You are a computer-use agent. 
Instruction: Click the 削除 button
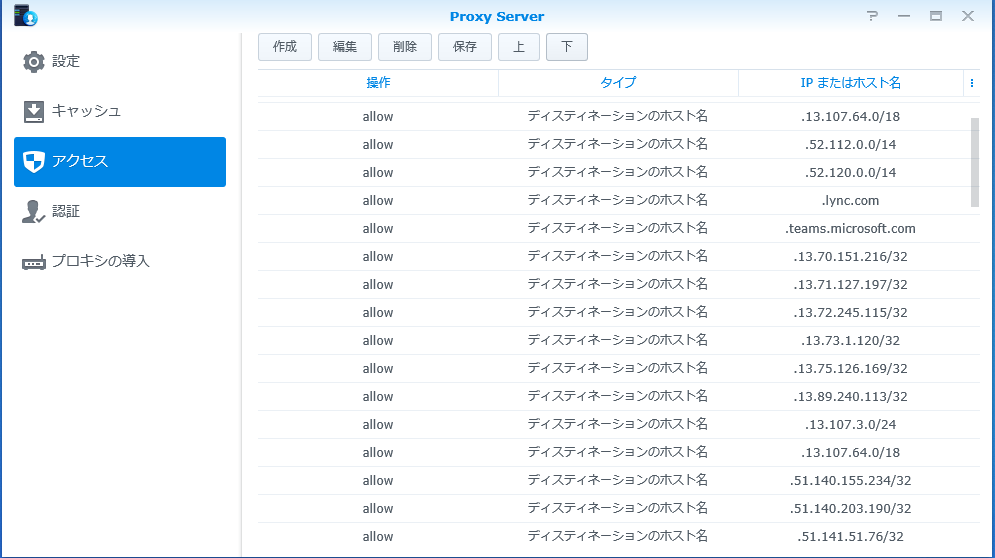pos(405,47)
